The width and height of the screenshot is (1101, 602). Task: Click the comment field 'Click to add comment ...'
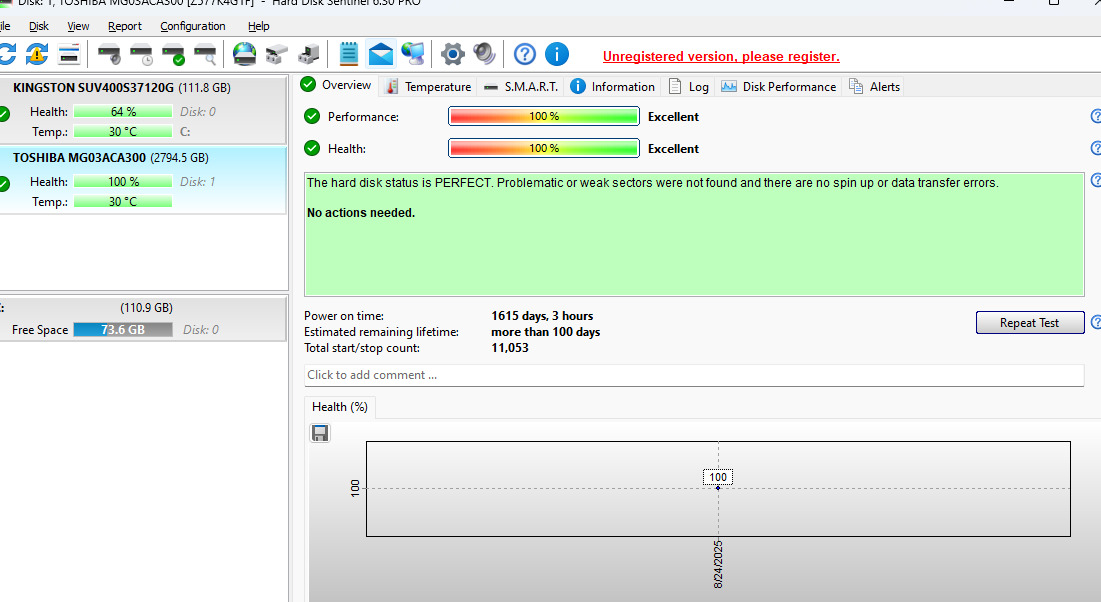tap(694, 375)
